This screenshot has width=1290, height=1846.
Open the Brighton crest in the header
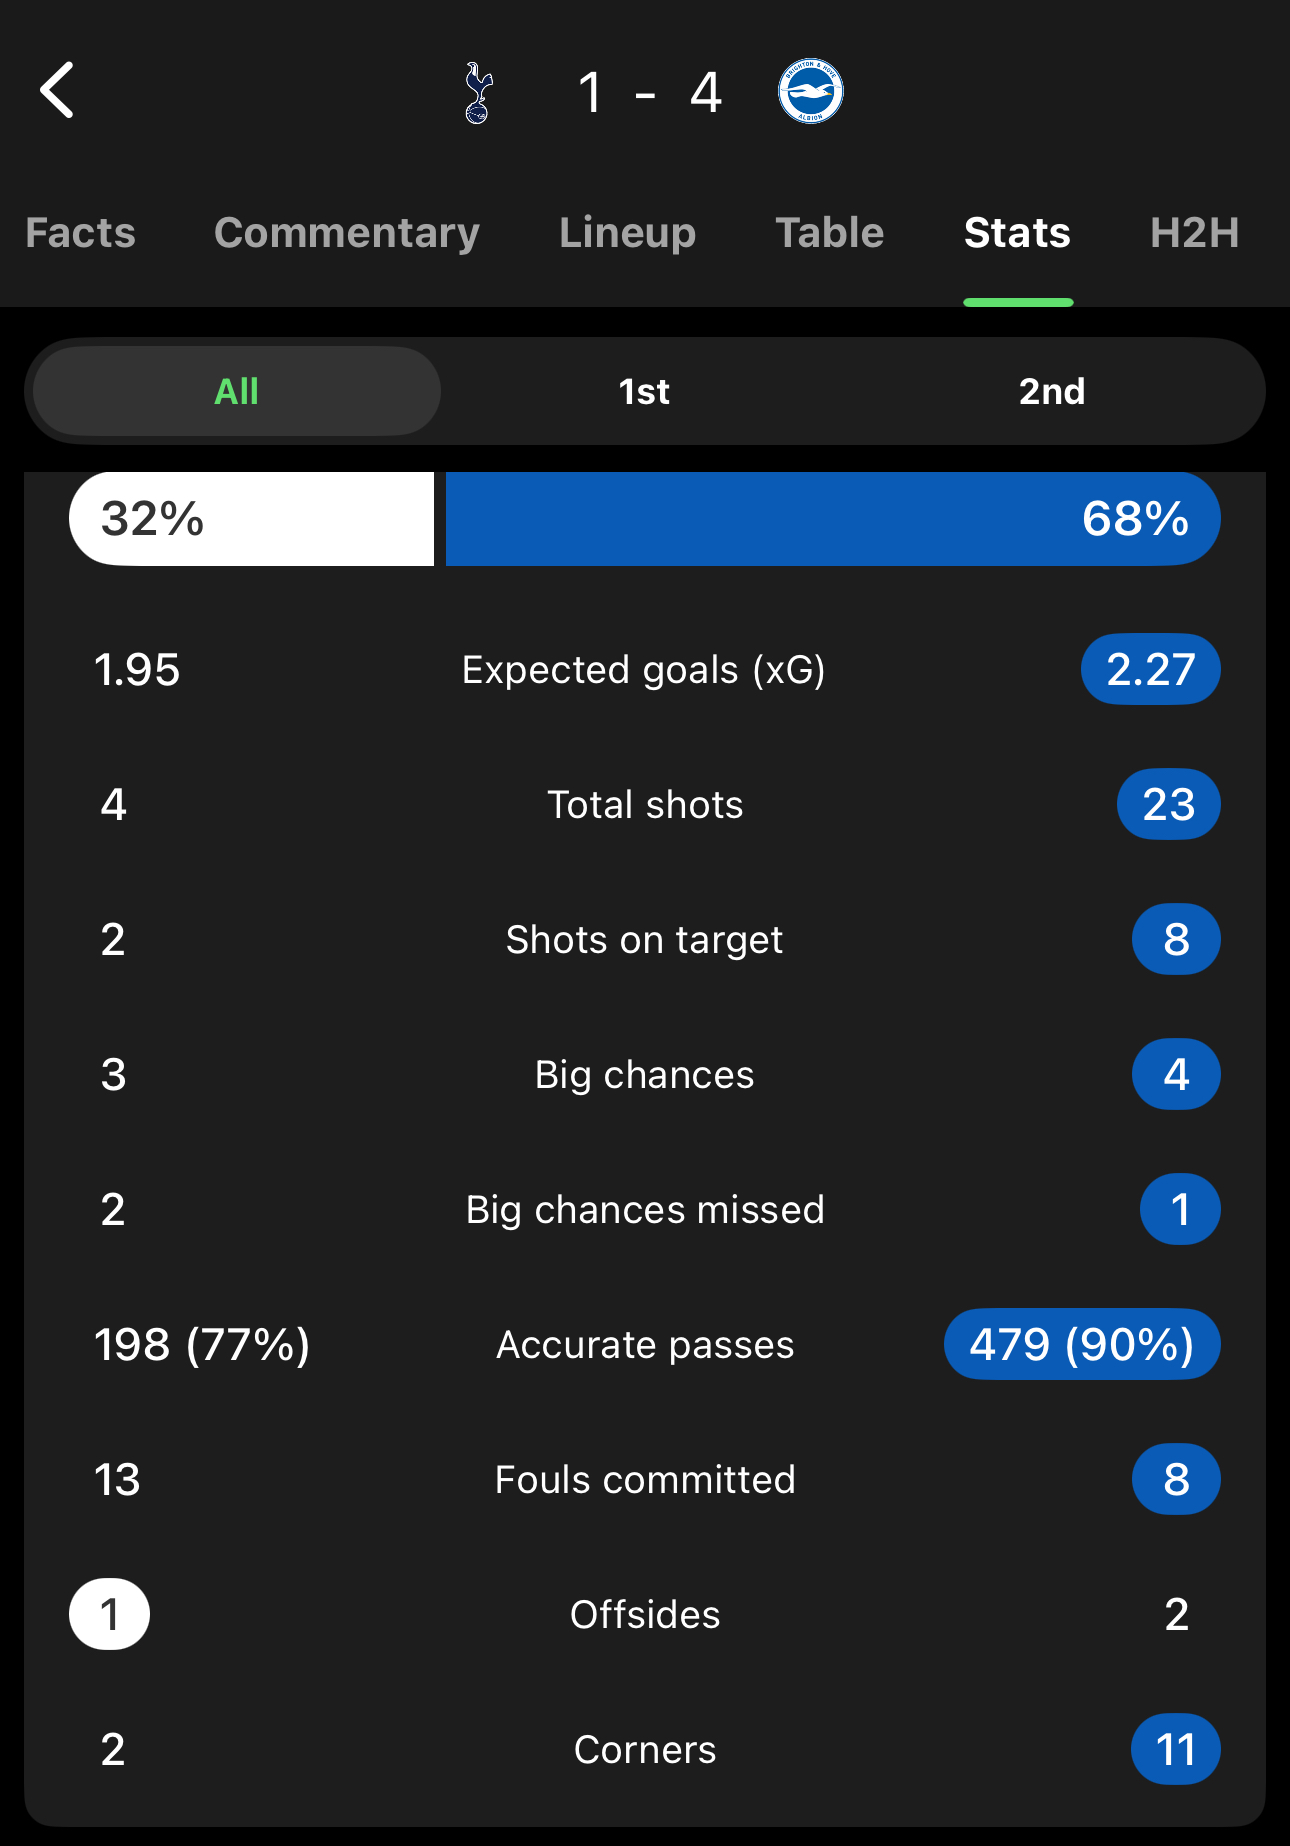coord(811,91)
